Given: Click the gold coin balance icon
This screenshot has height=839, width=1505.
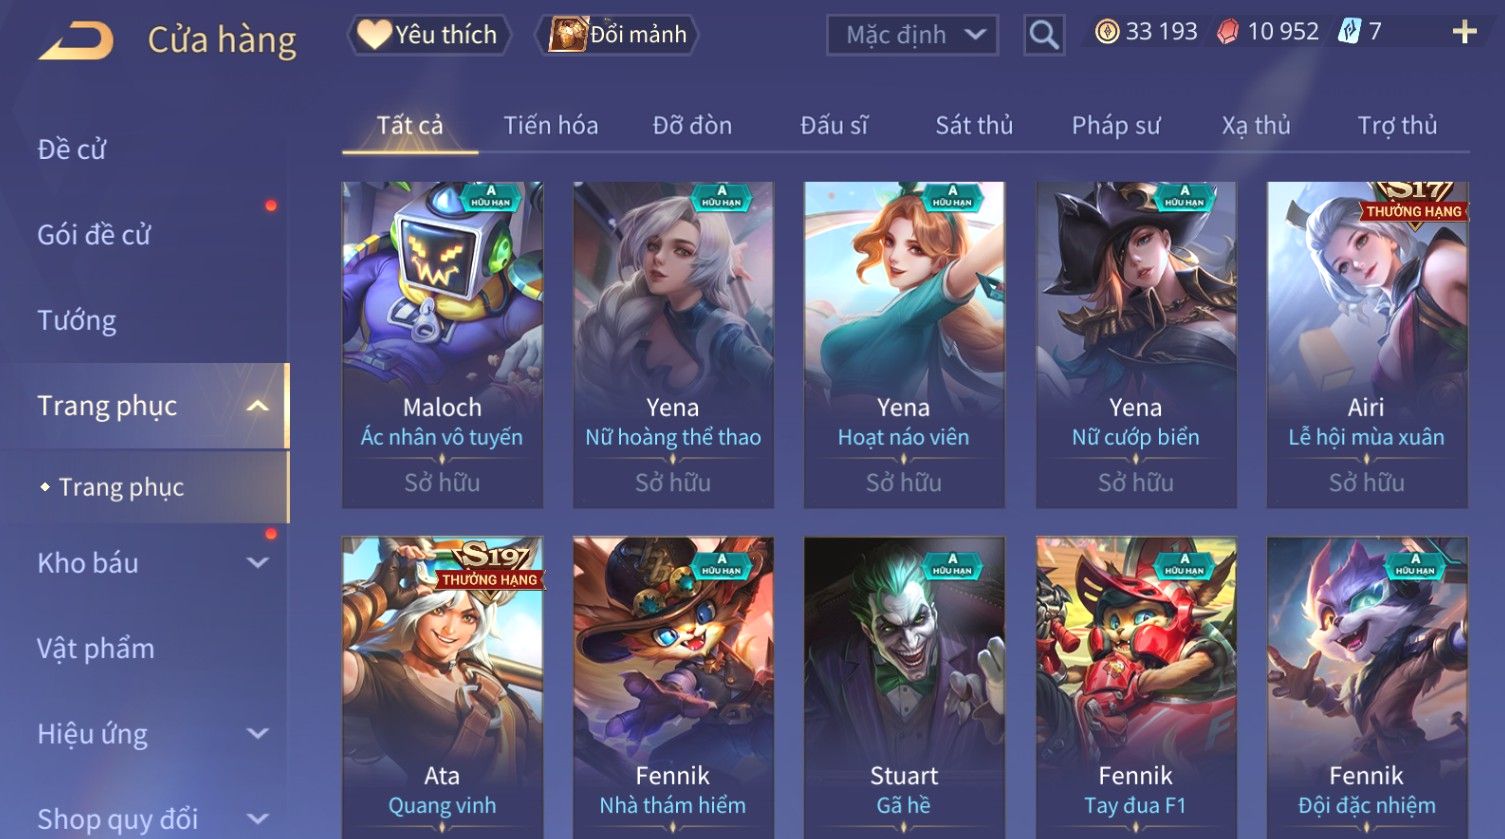Looking at the screenshot, I should 1107,33.
